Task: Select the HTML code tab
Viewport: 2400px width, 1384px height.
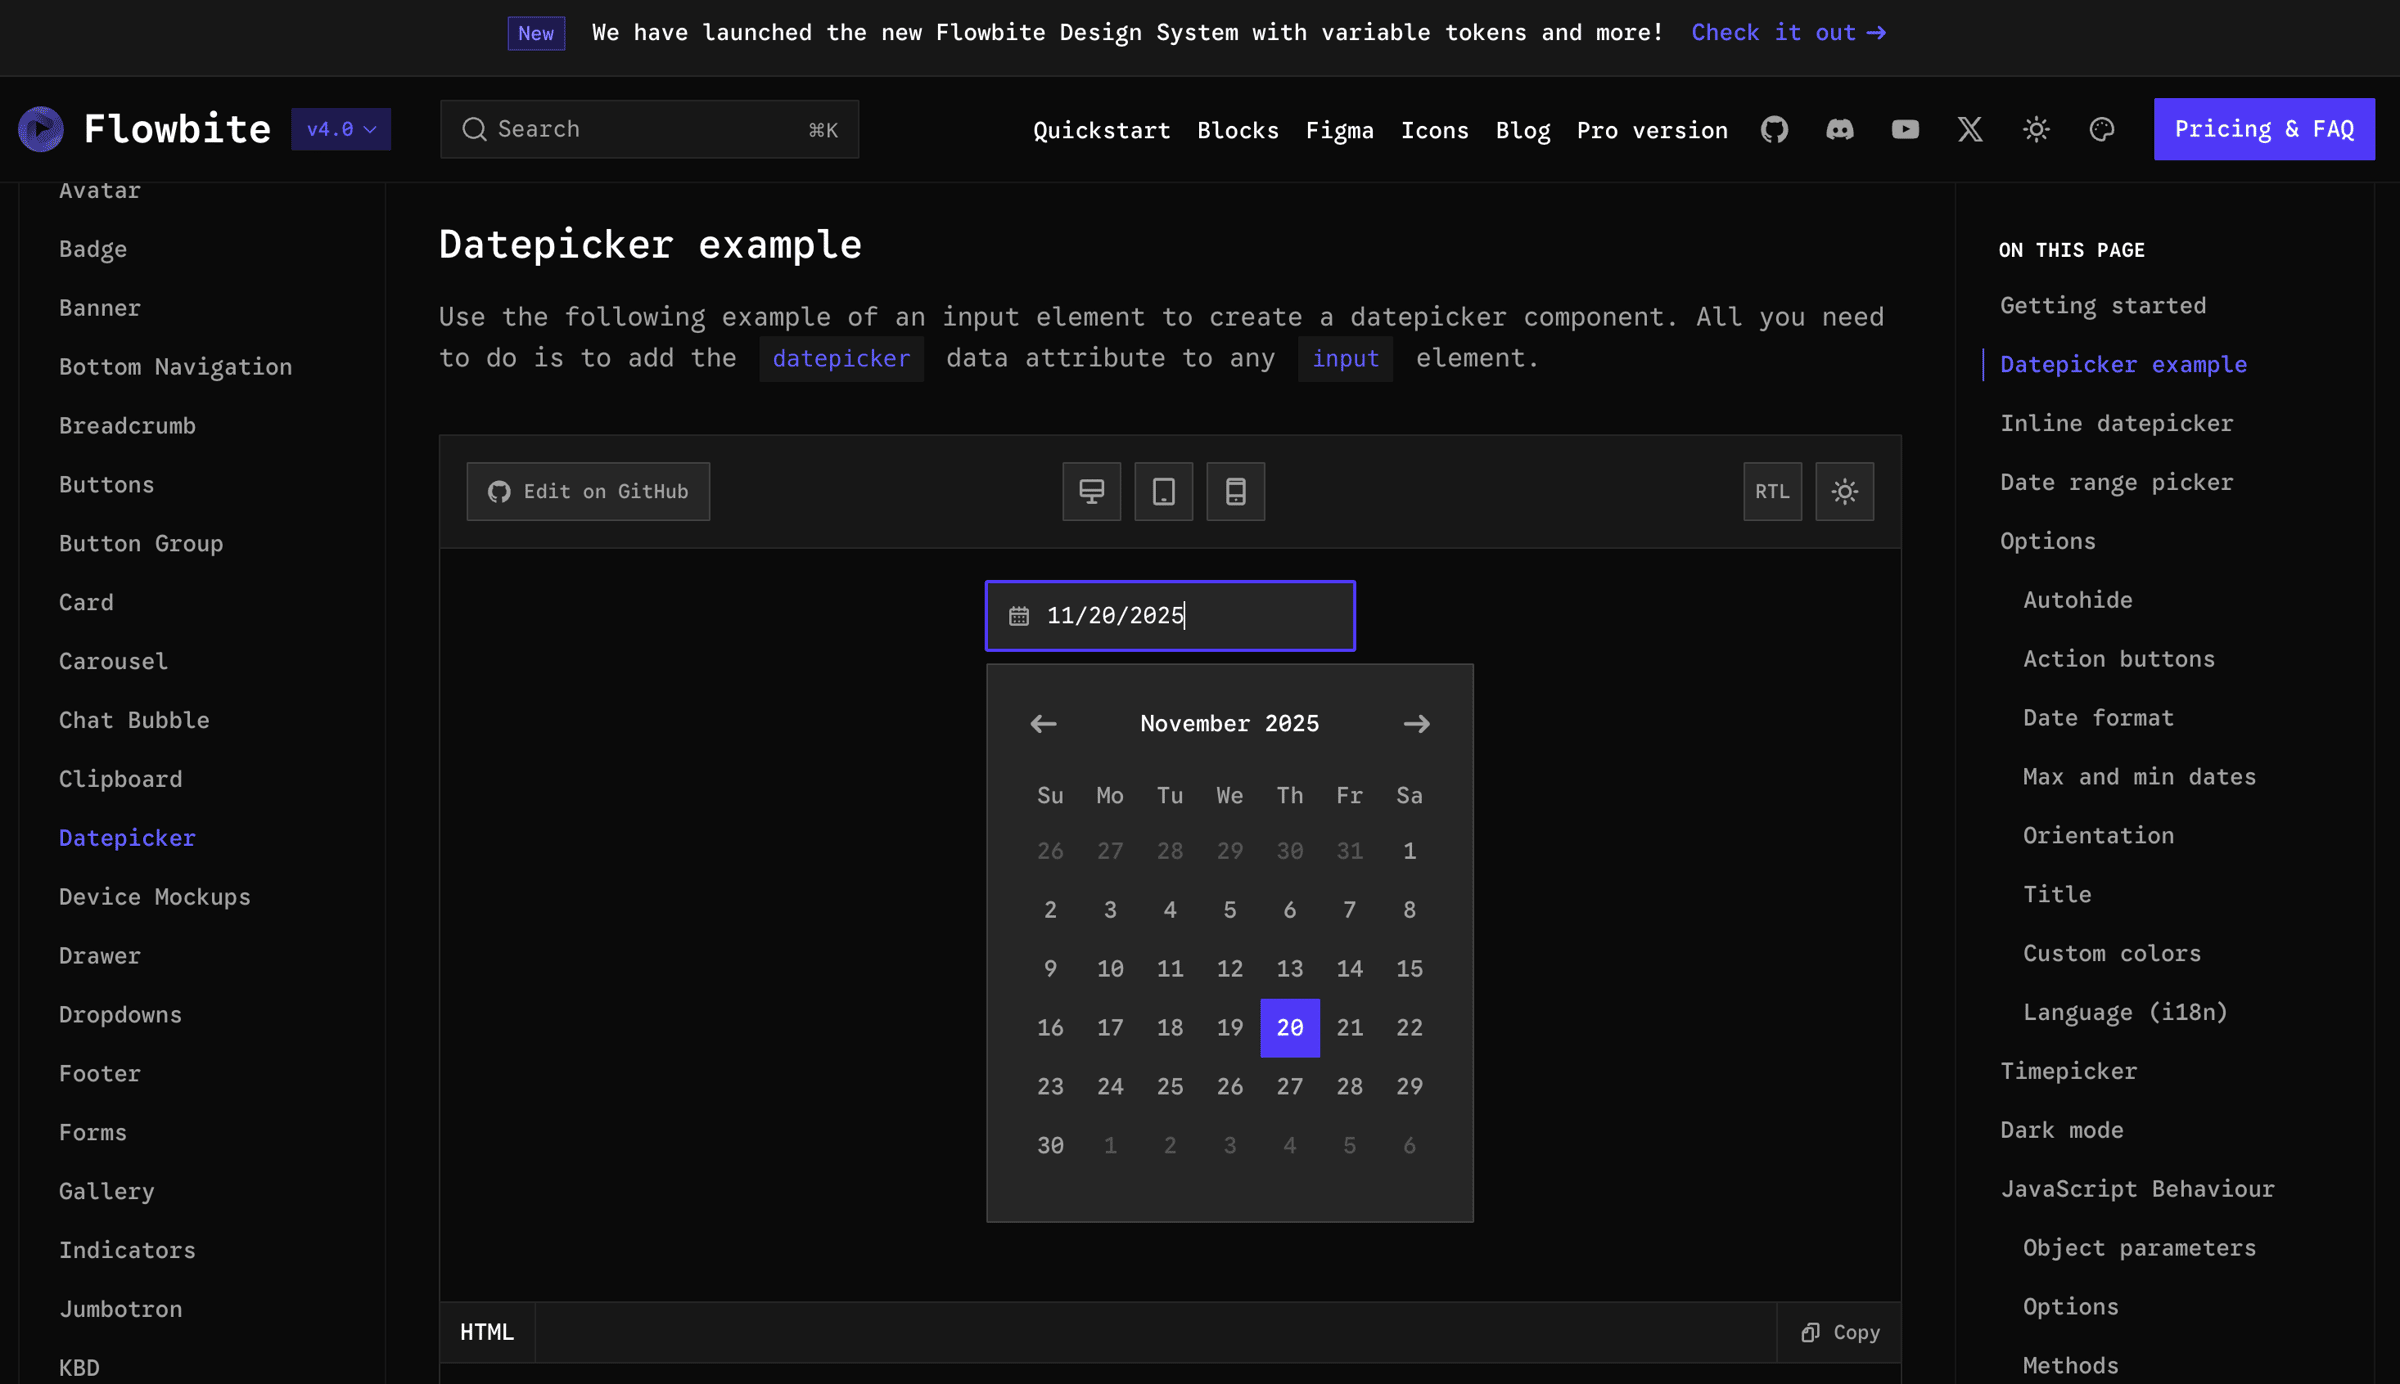Action: coord(487,1332)
